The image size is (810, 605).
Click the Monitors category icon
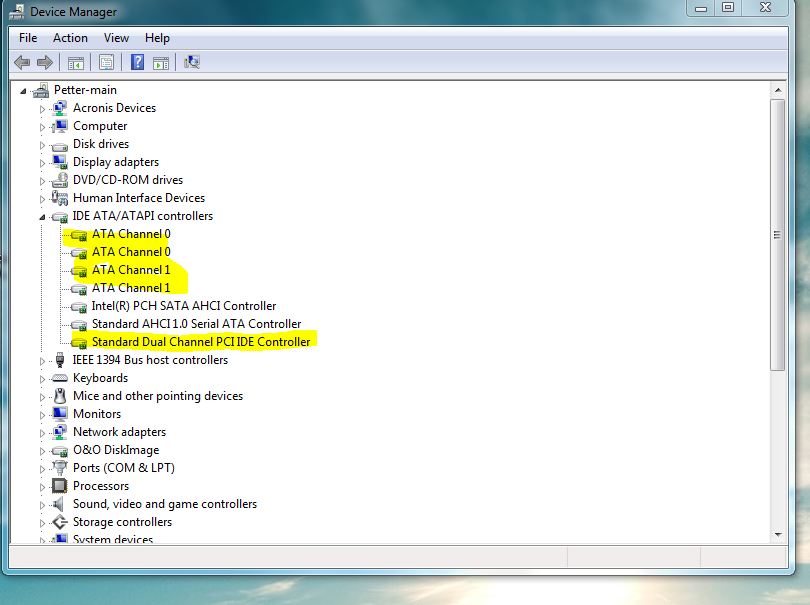click(60, 413)
